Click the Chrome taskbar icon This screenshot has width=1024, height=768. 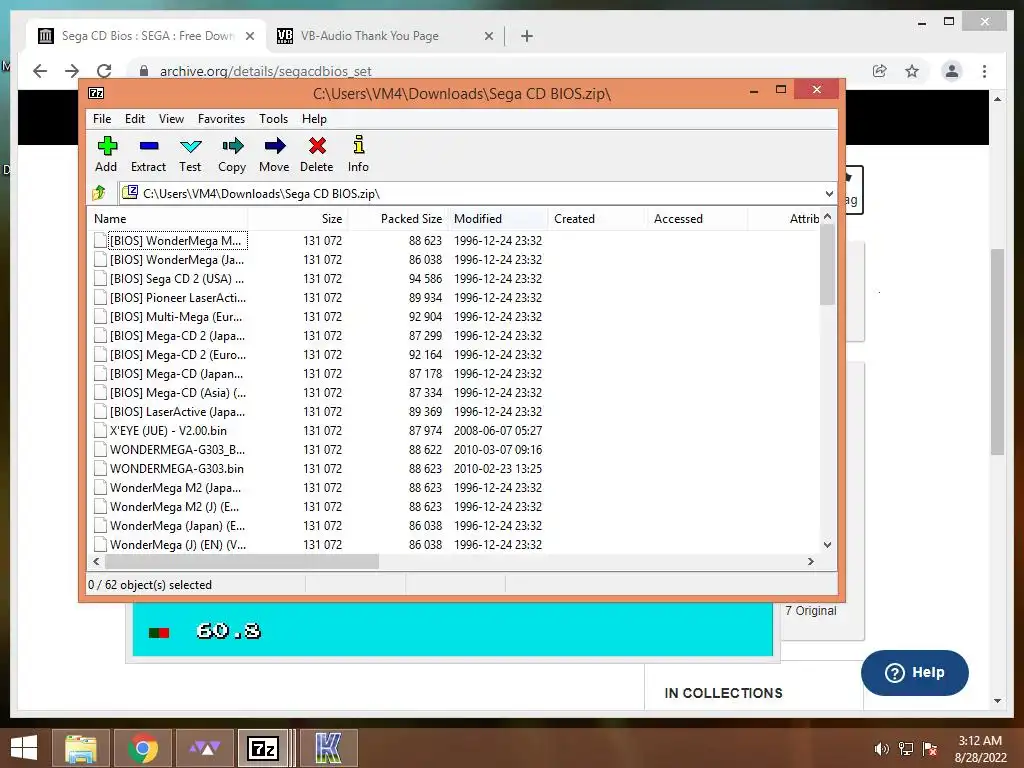(143, 748)
